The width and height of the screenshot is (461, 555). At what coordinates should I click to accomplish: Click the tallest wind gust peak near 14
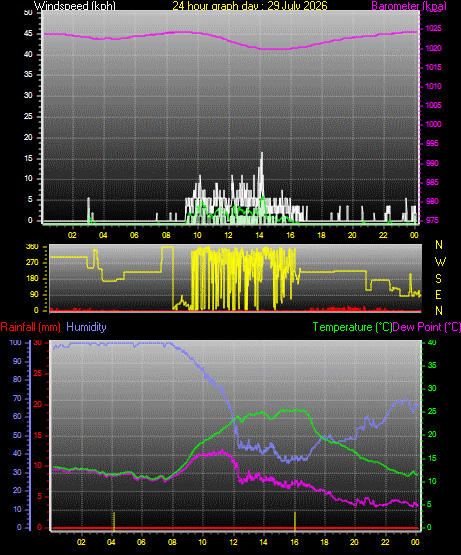[x=262, y=153]
